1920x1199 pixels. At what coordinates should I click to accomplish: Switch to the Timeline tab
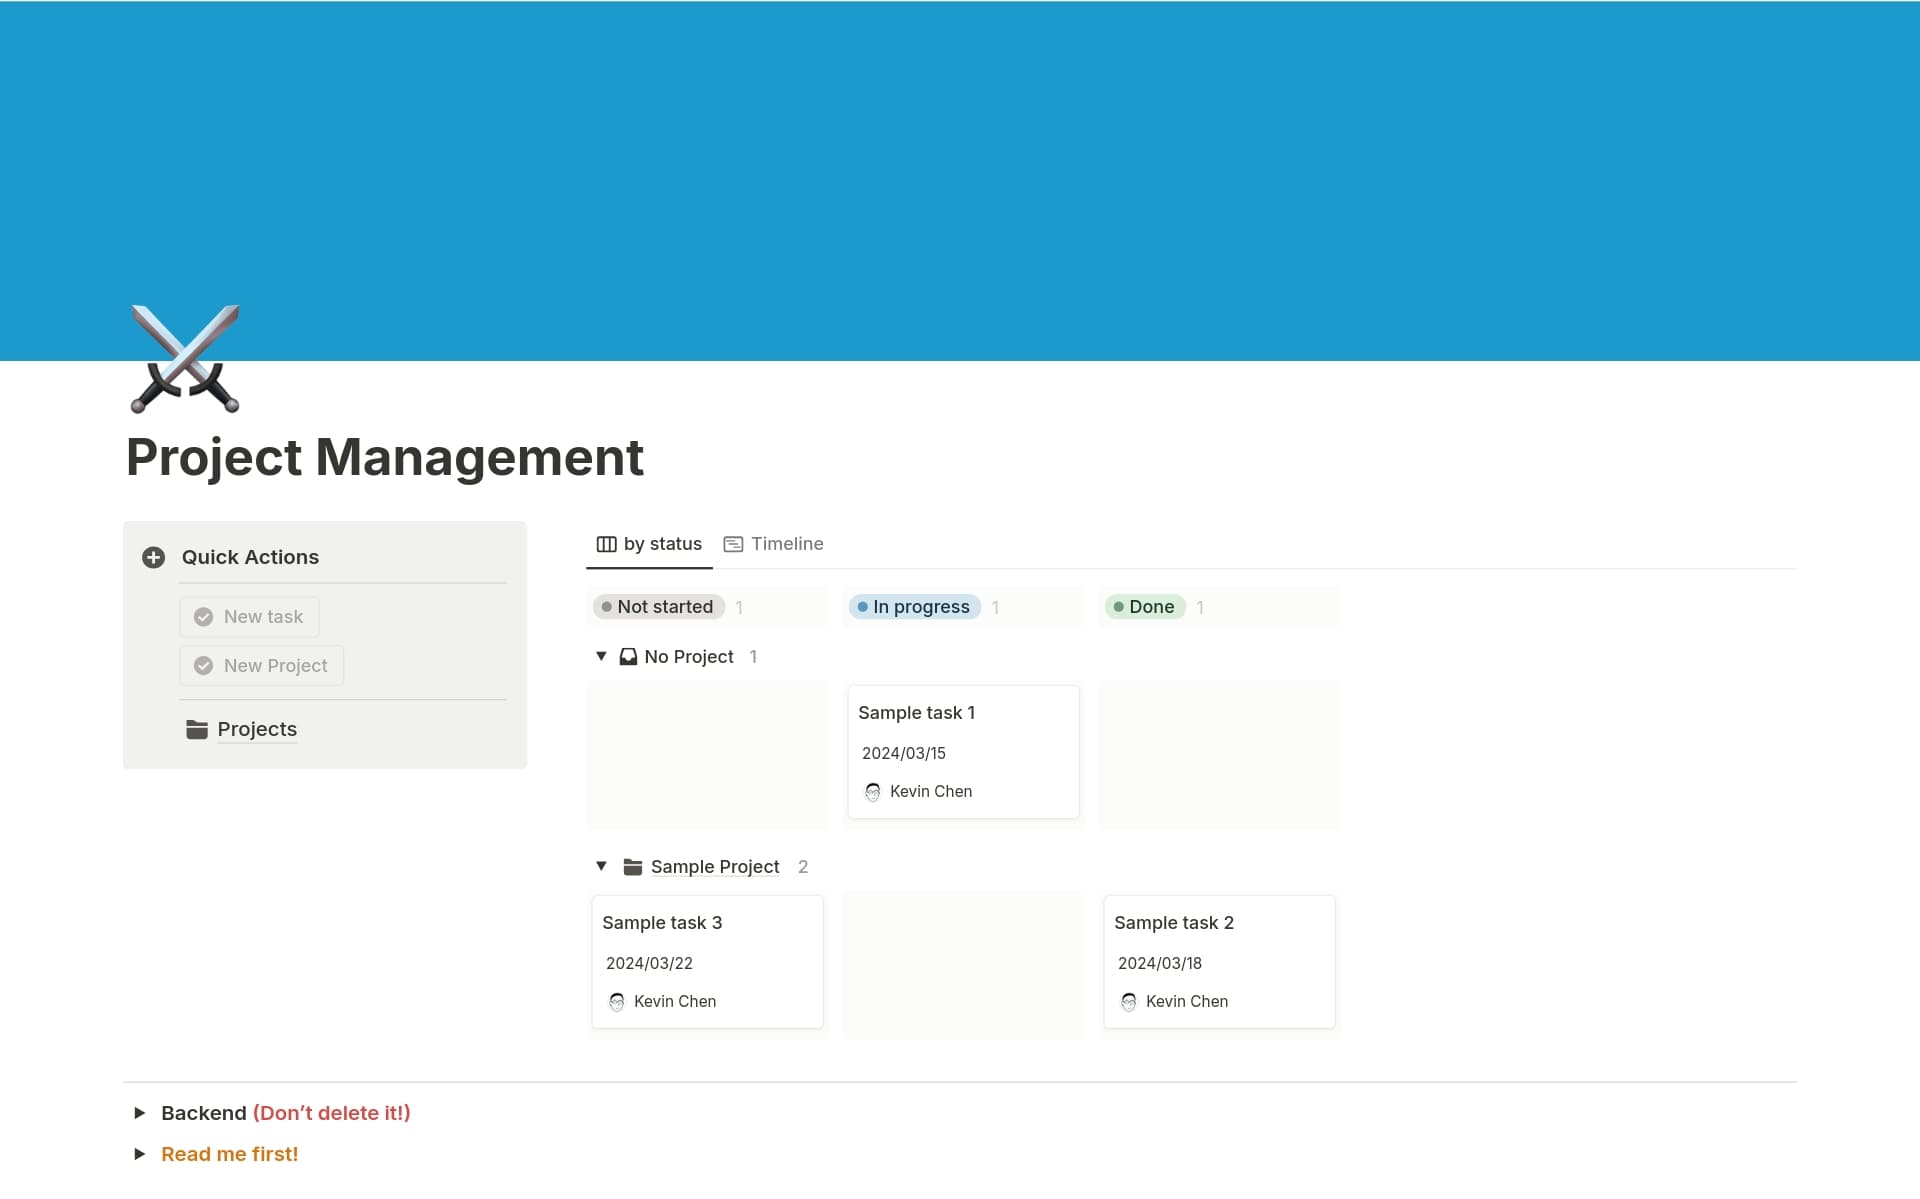[788, 543]
